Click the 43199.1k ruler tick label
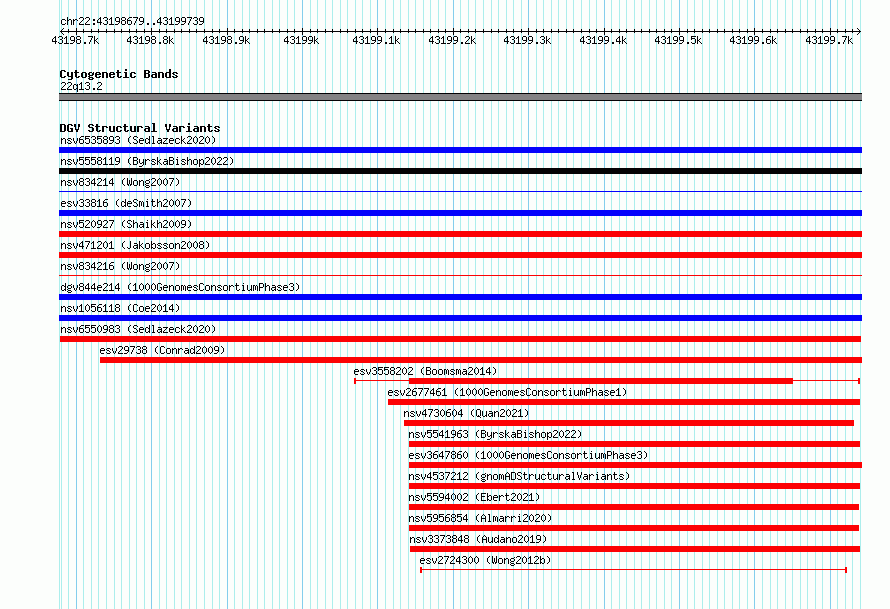890x609 pixels. 376,40
